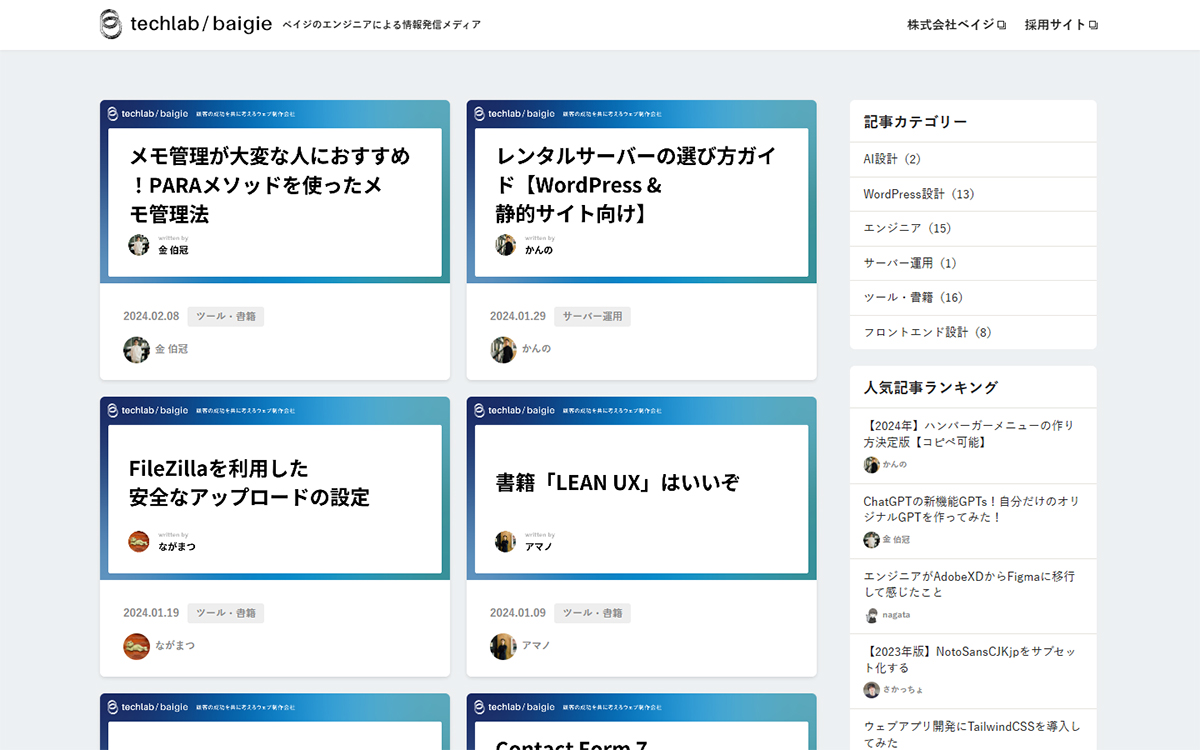Click ながまつ's avatar on the FileZilla article
Image resolution: width=1200 pixels, height=750 pixels.
pyautogui.click(x=138, y=646)
